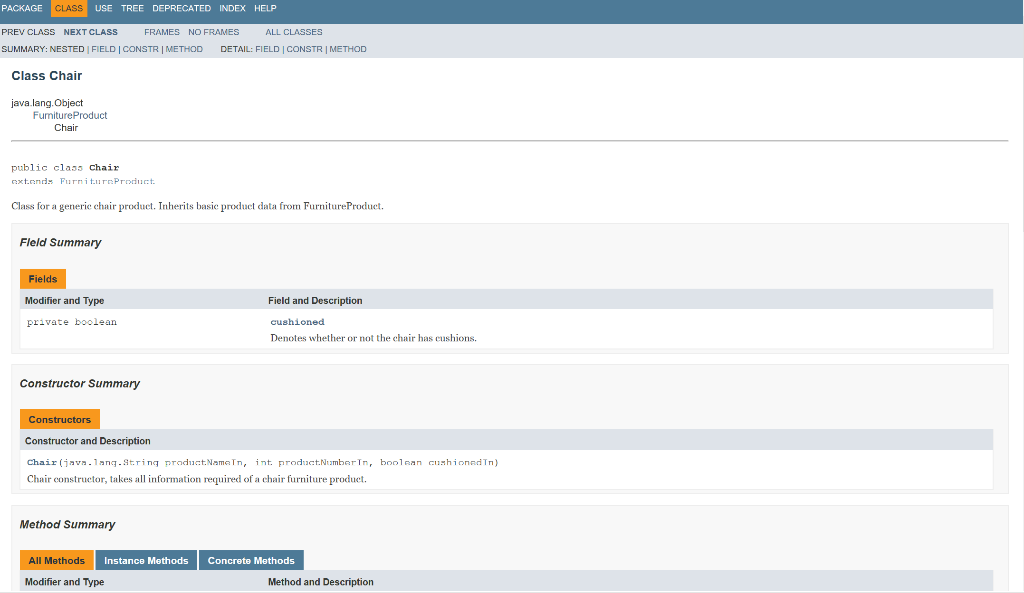The height and width of the screenshot is (593, 1024).
Task: Open the FurnitureProduct superclass page
Action: 69,114
